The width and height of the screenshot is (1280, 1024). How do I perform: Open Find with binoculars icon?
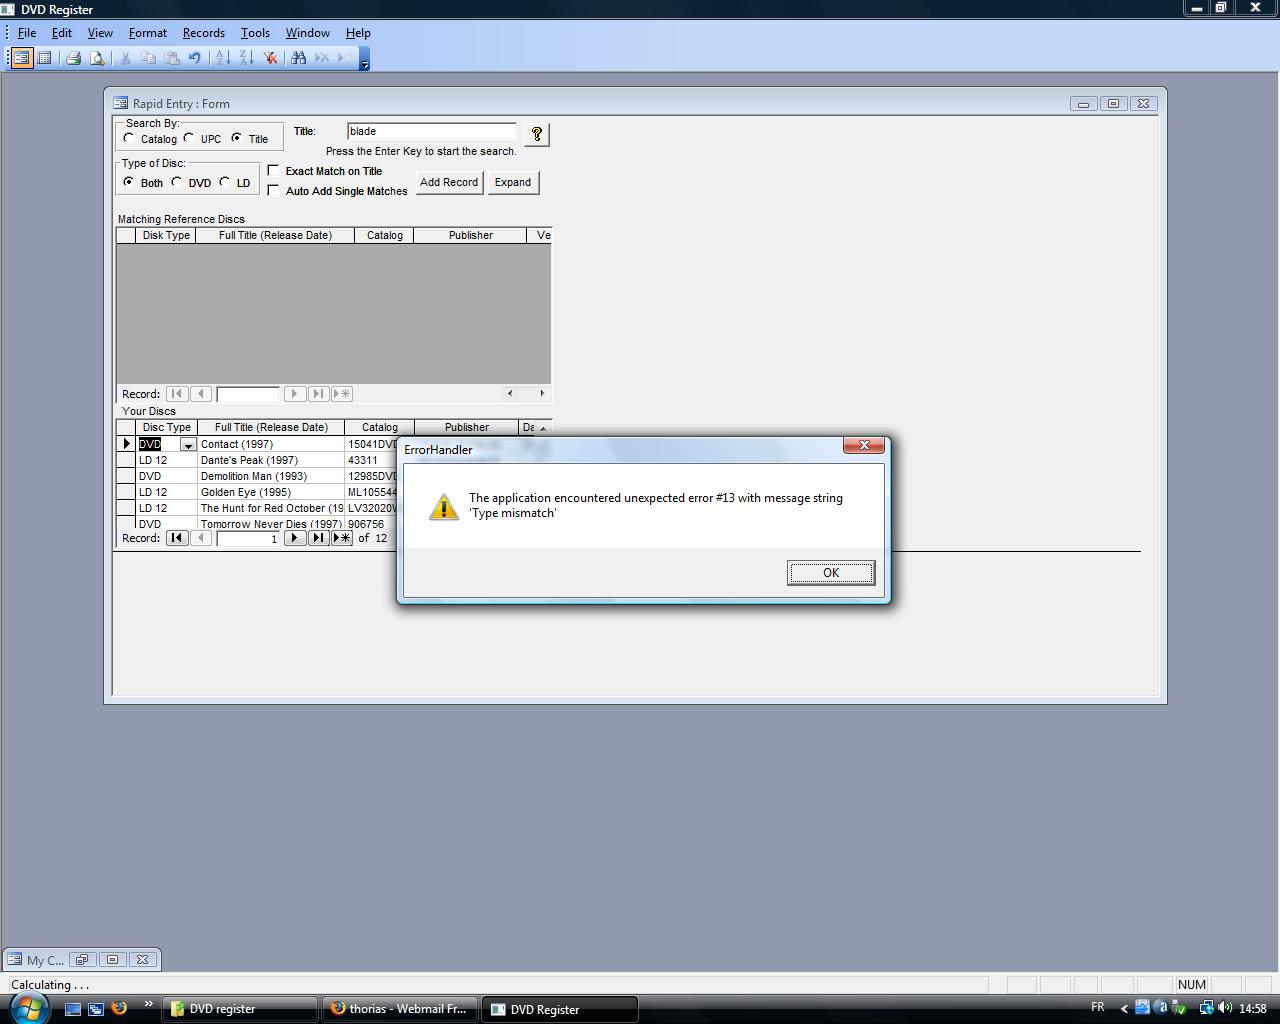298,58
